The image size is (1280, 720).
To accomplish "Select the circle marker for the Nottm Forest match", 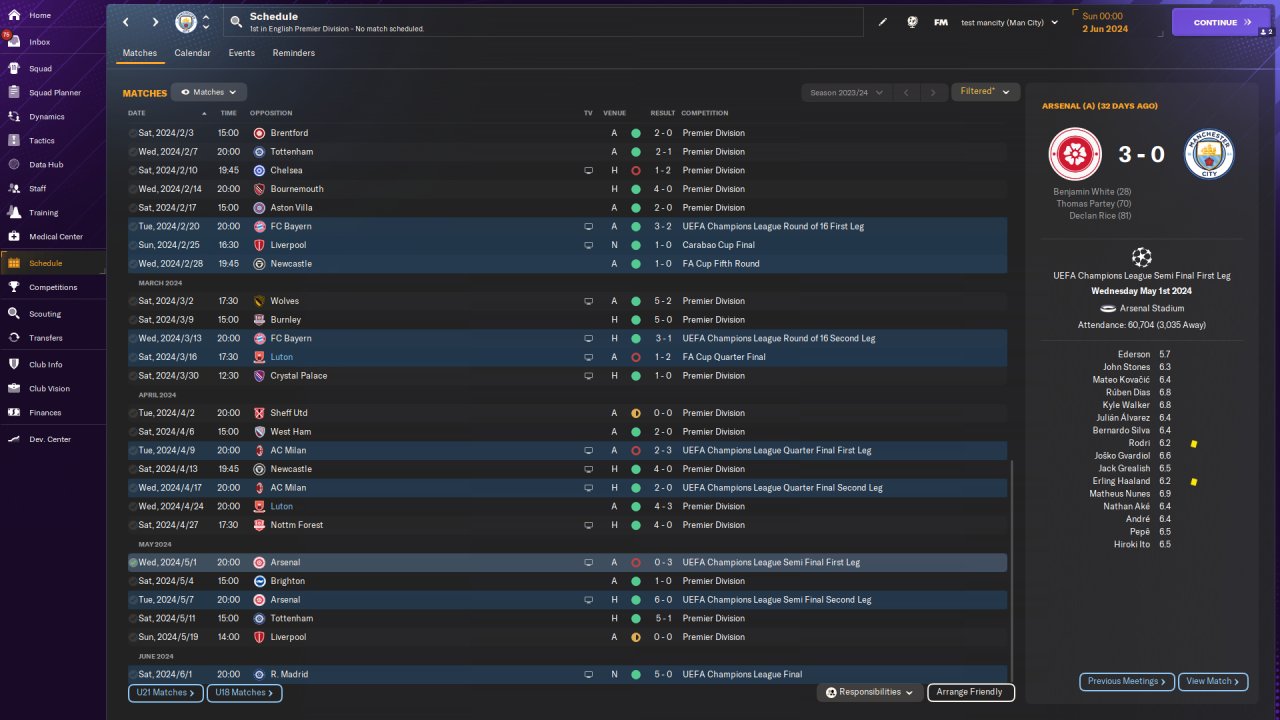I will [133, 525].
